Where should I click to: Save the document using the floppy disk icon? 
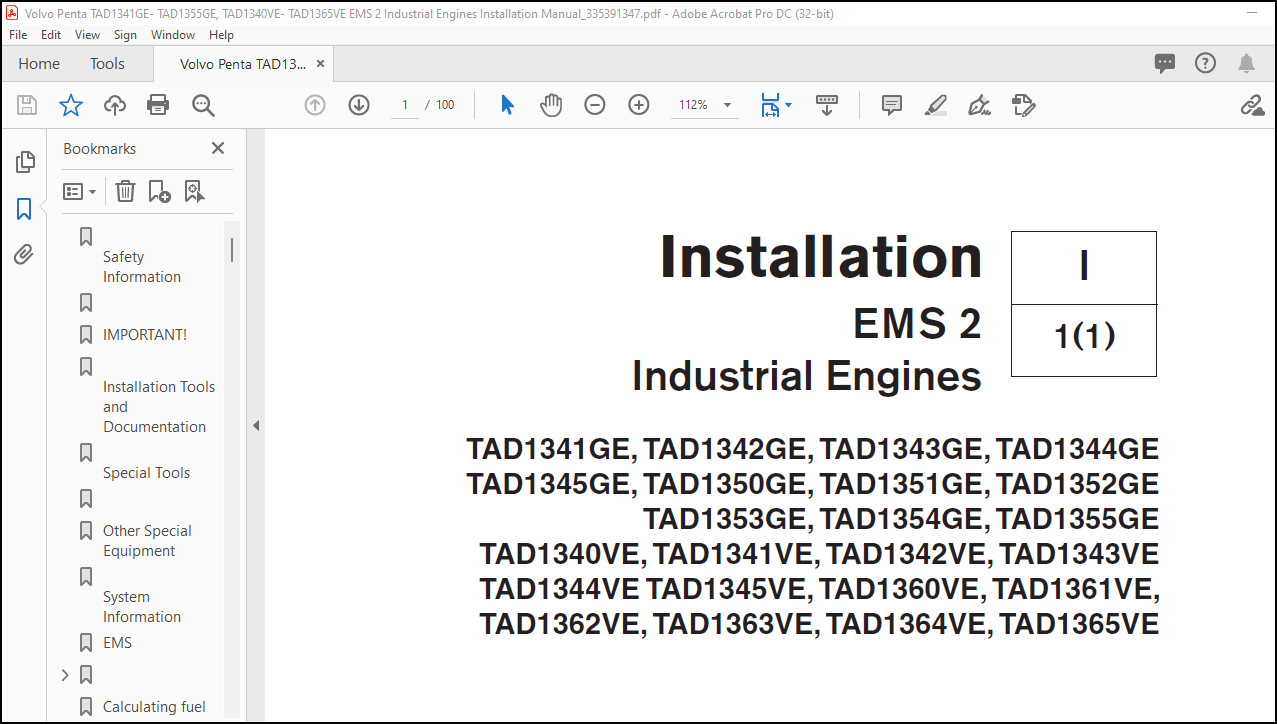(27, 105)
